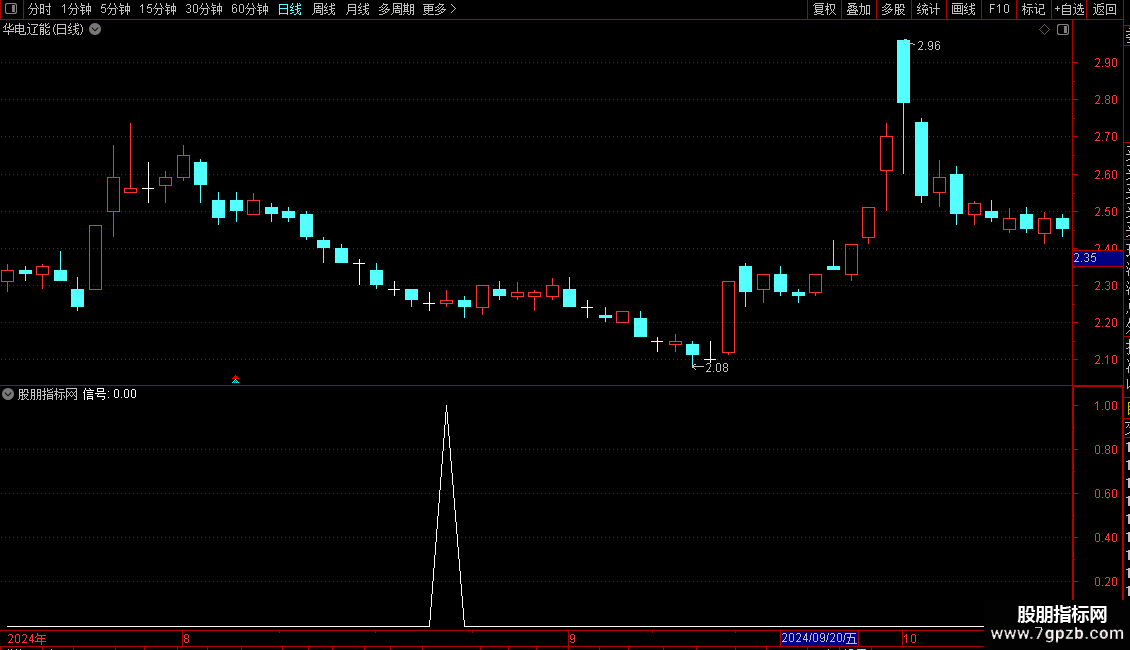Select the 1分钟 period
This screenshot has width=1130, height=650.
click(76, 9)
